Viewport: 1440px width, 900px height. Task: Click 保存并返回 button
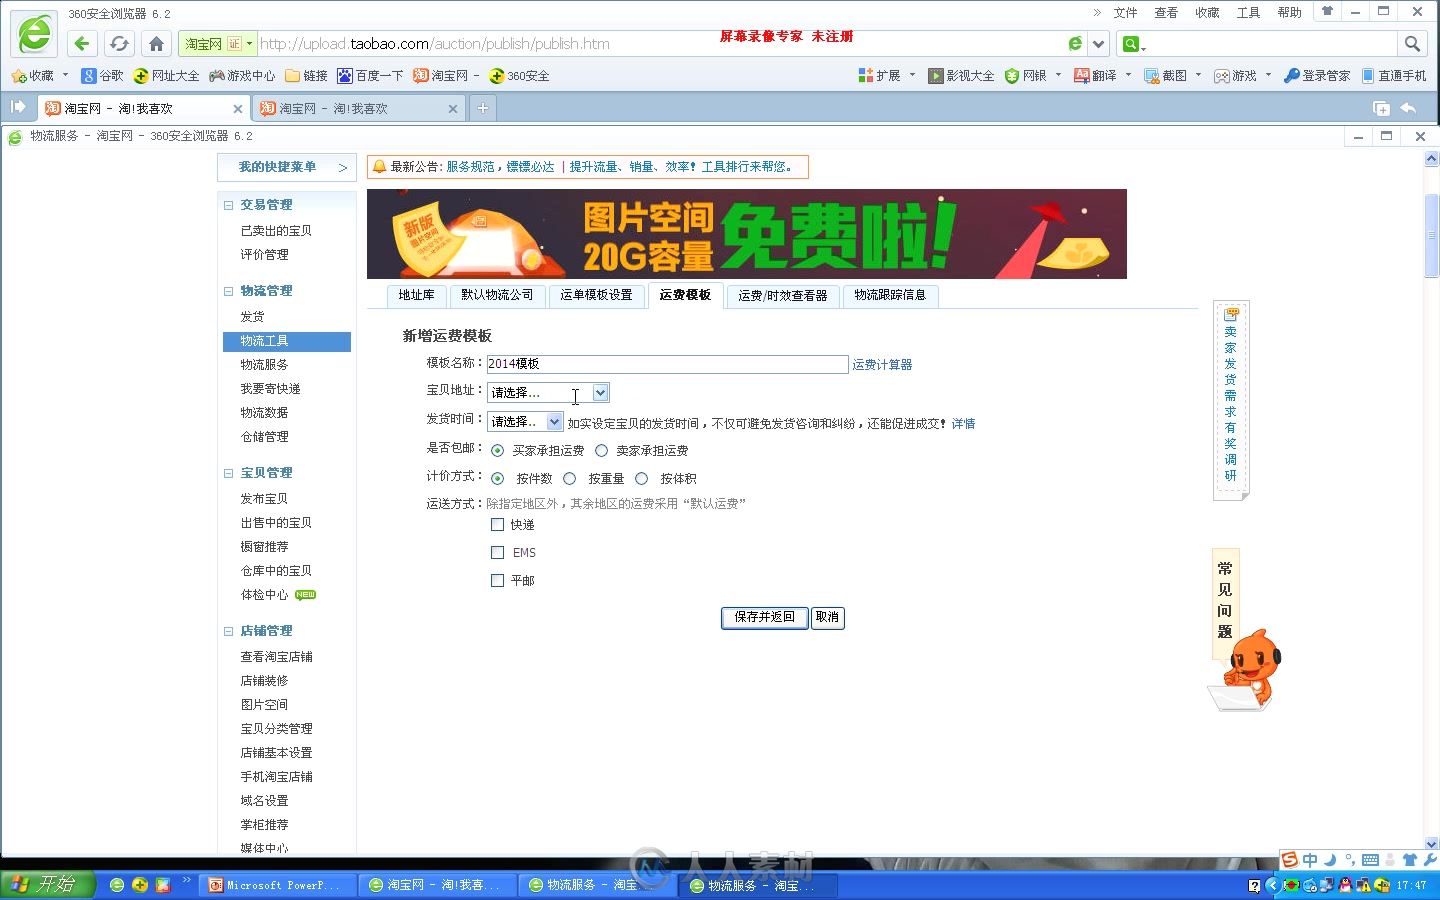[764, 617]
